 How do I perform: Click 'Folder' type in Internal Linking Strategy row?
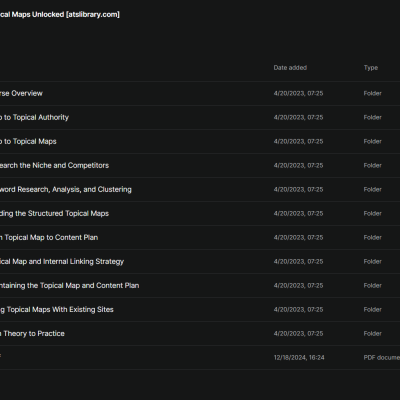click(x=372, y=261)
